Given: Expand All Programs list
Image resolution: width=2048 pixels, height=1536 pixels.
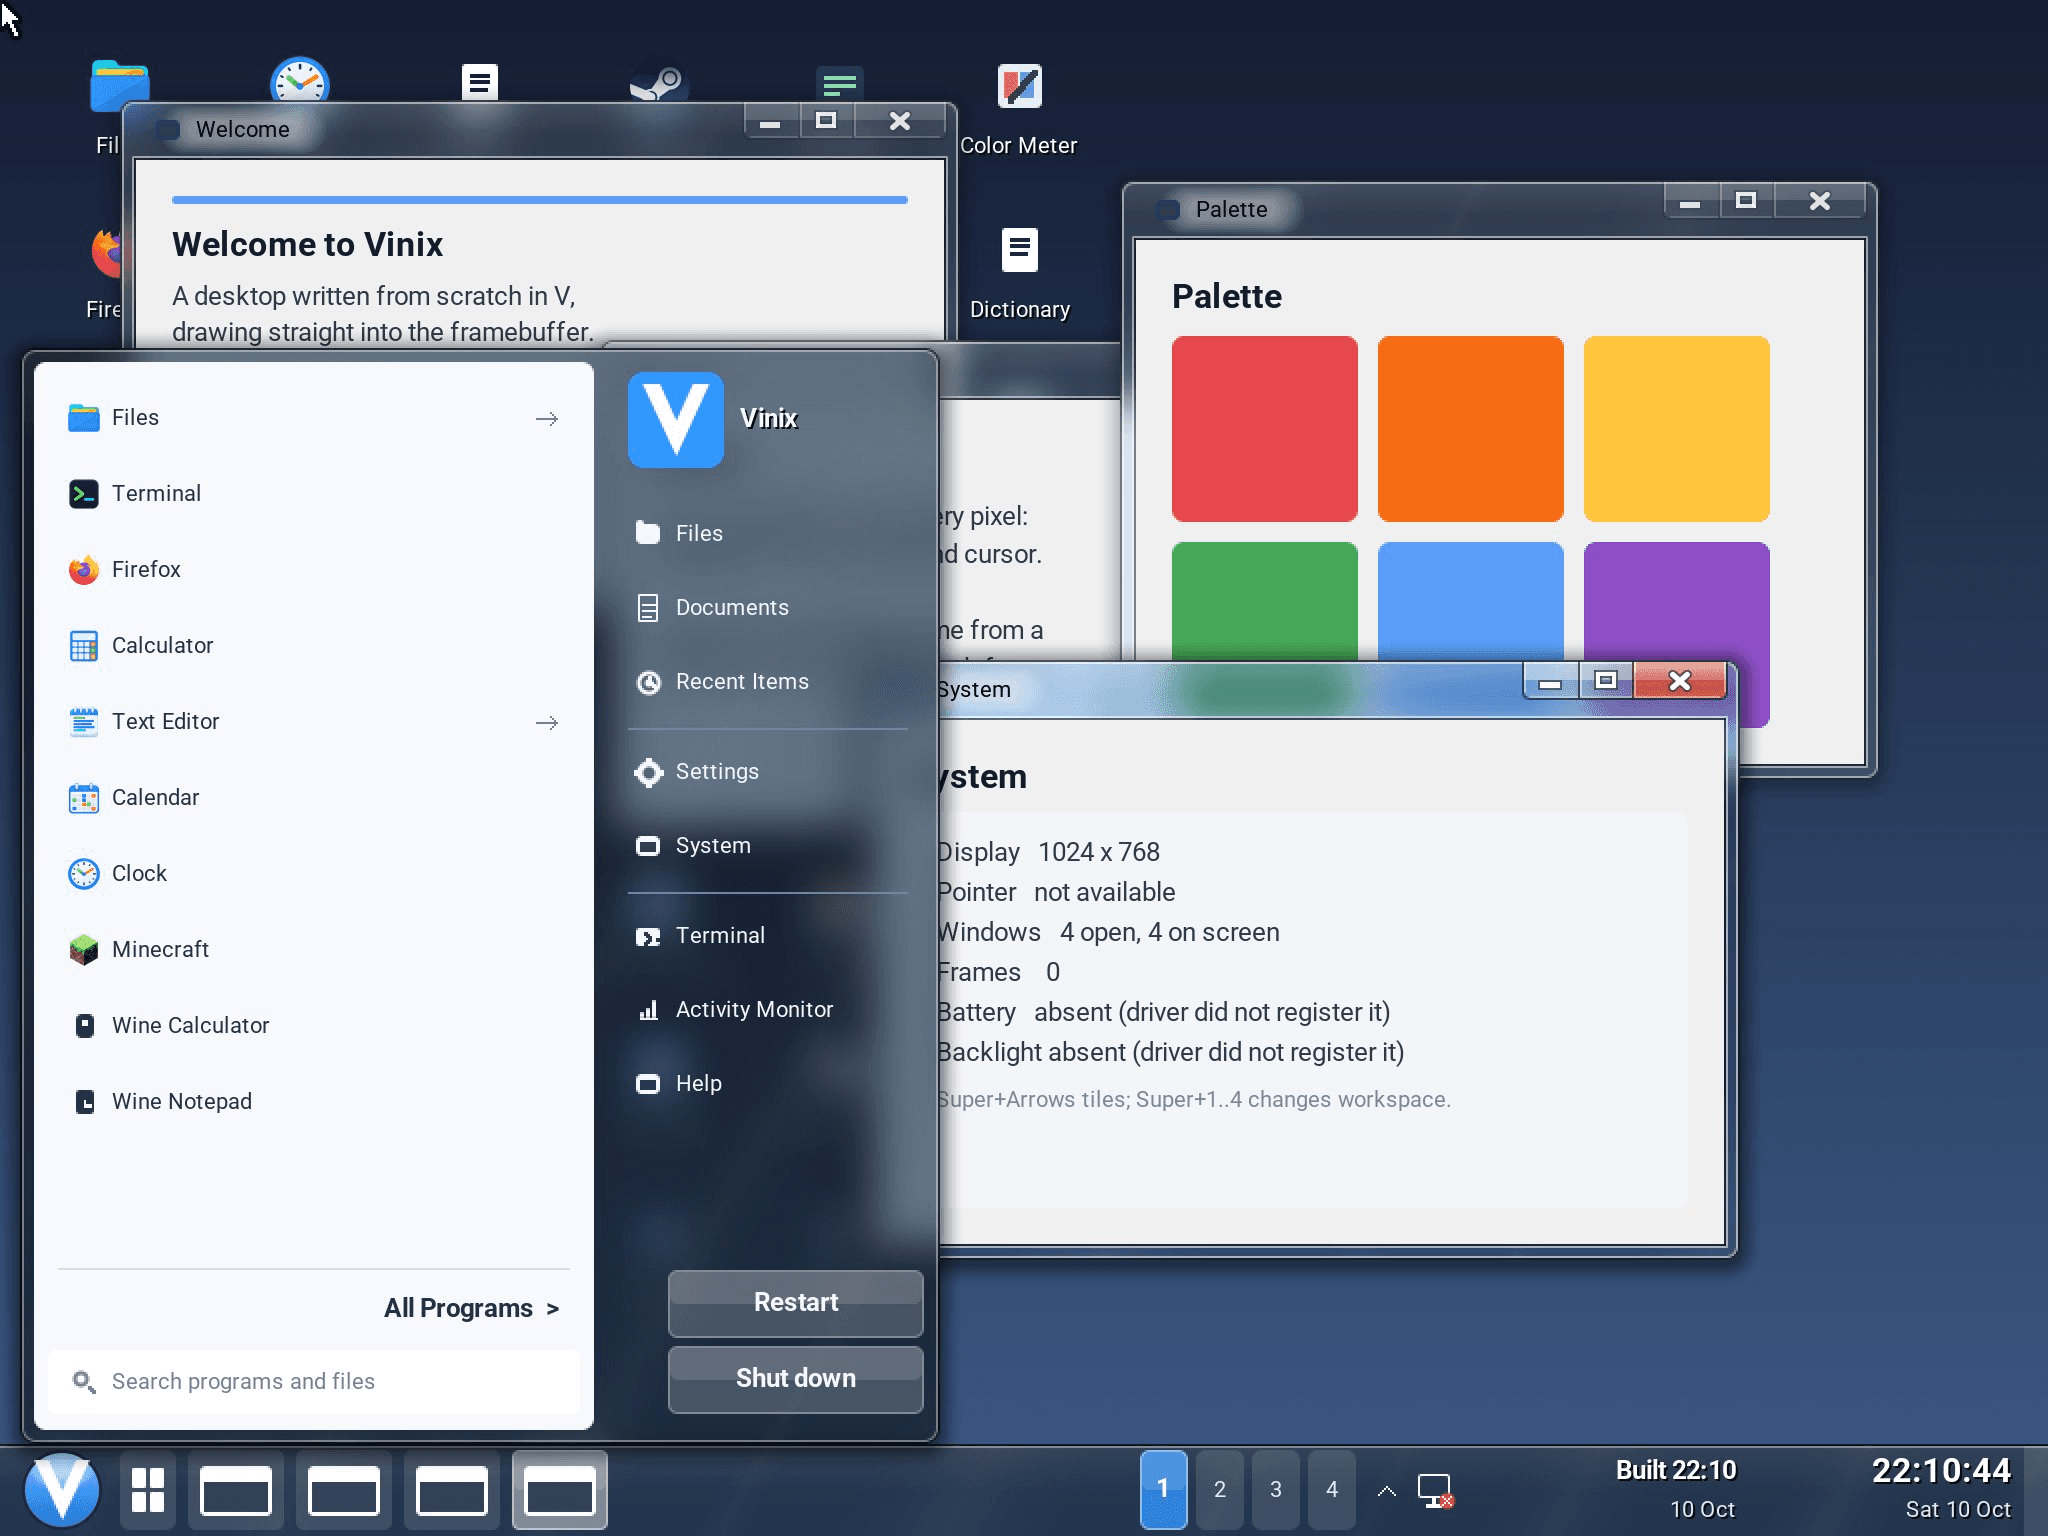Looking at the screenshot, I should [472, 1308].
